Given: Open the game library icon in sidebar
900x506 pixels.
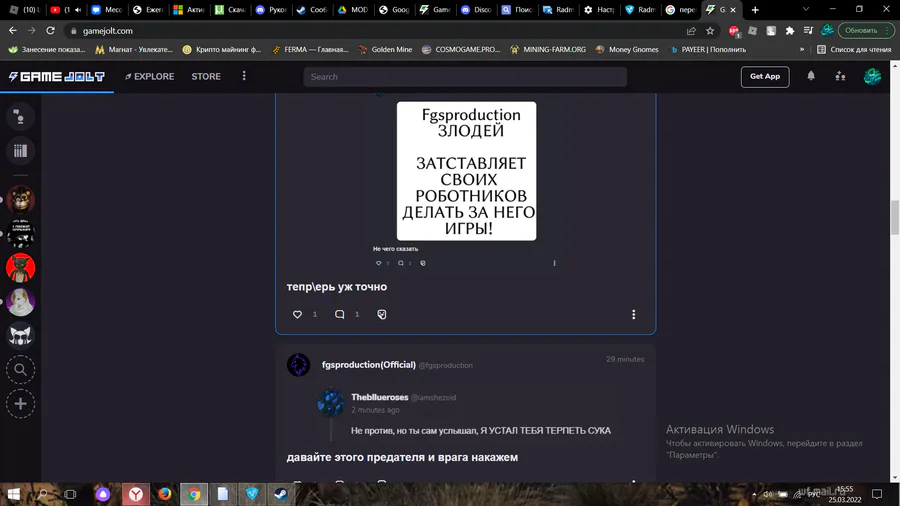Looking at the screenshot, I should pyautogui.click(x=20, y=151).
